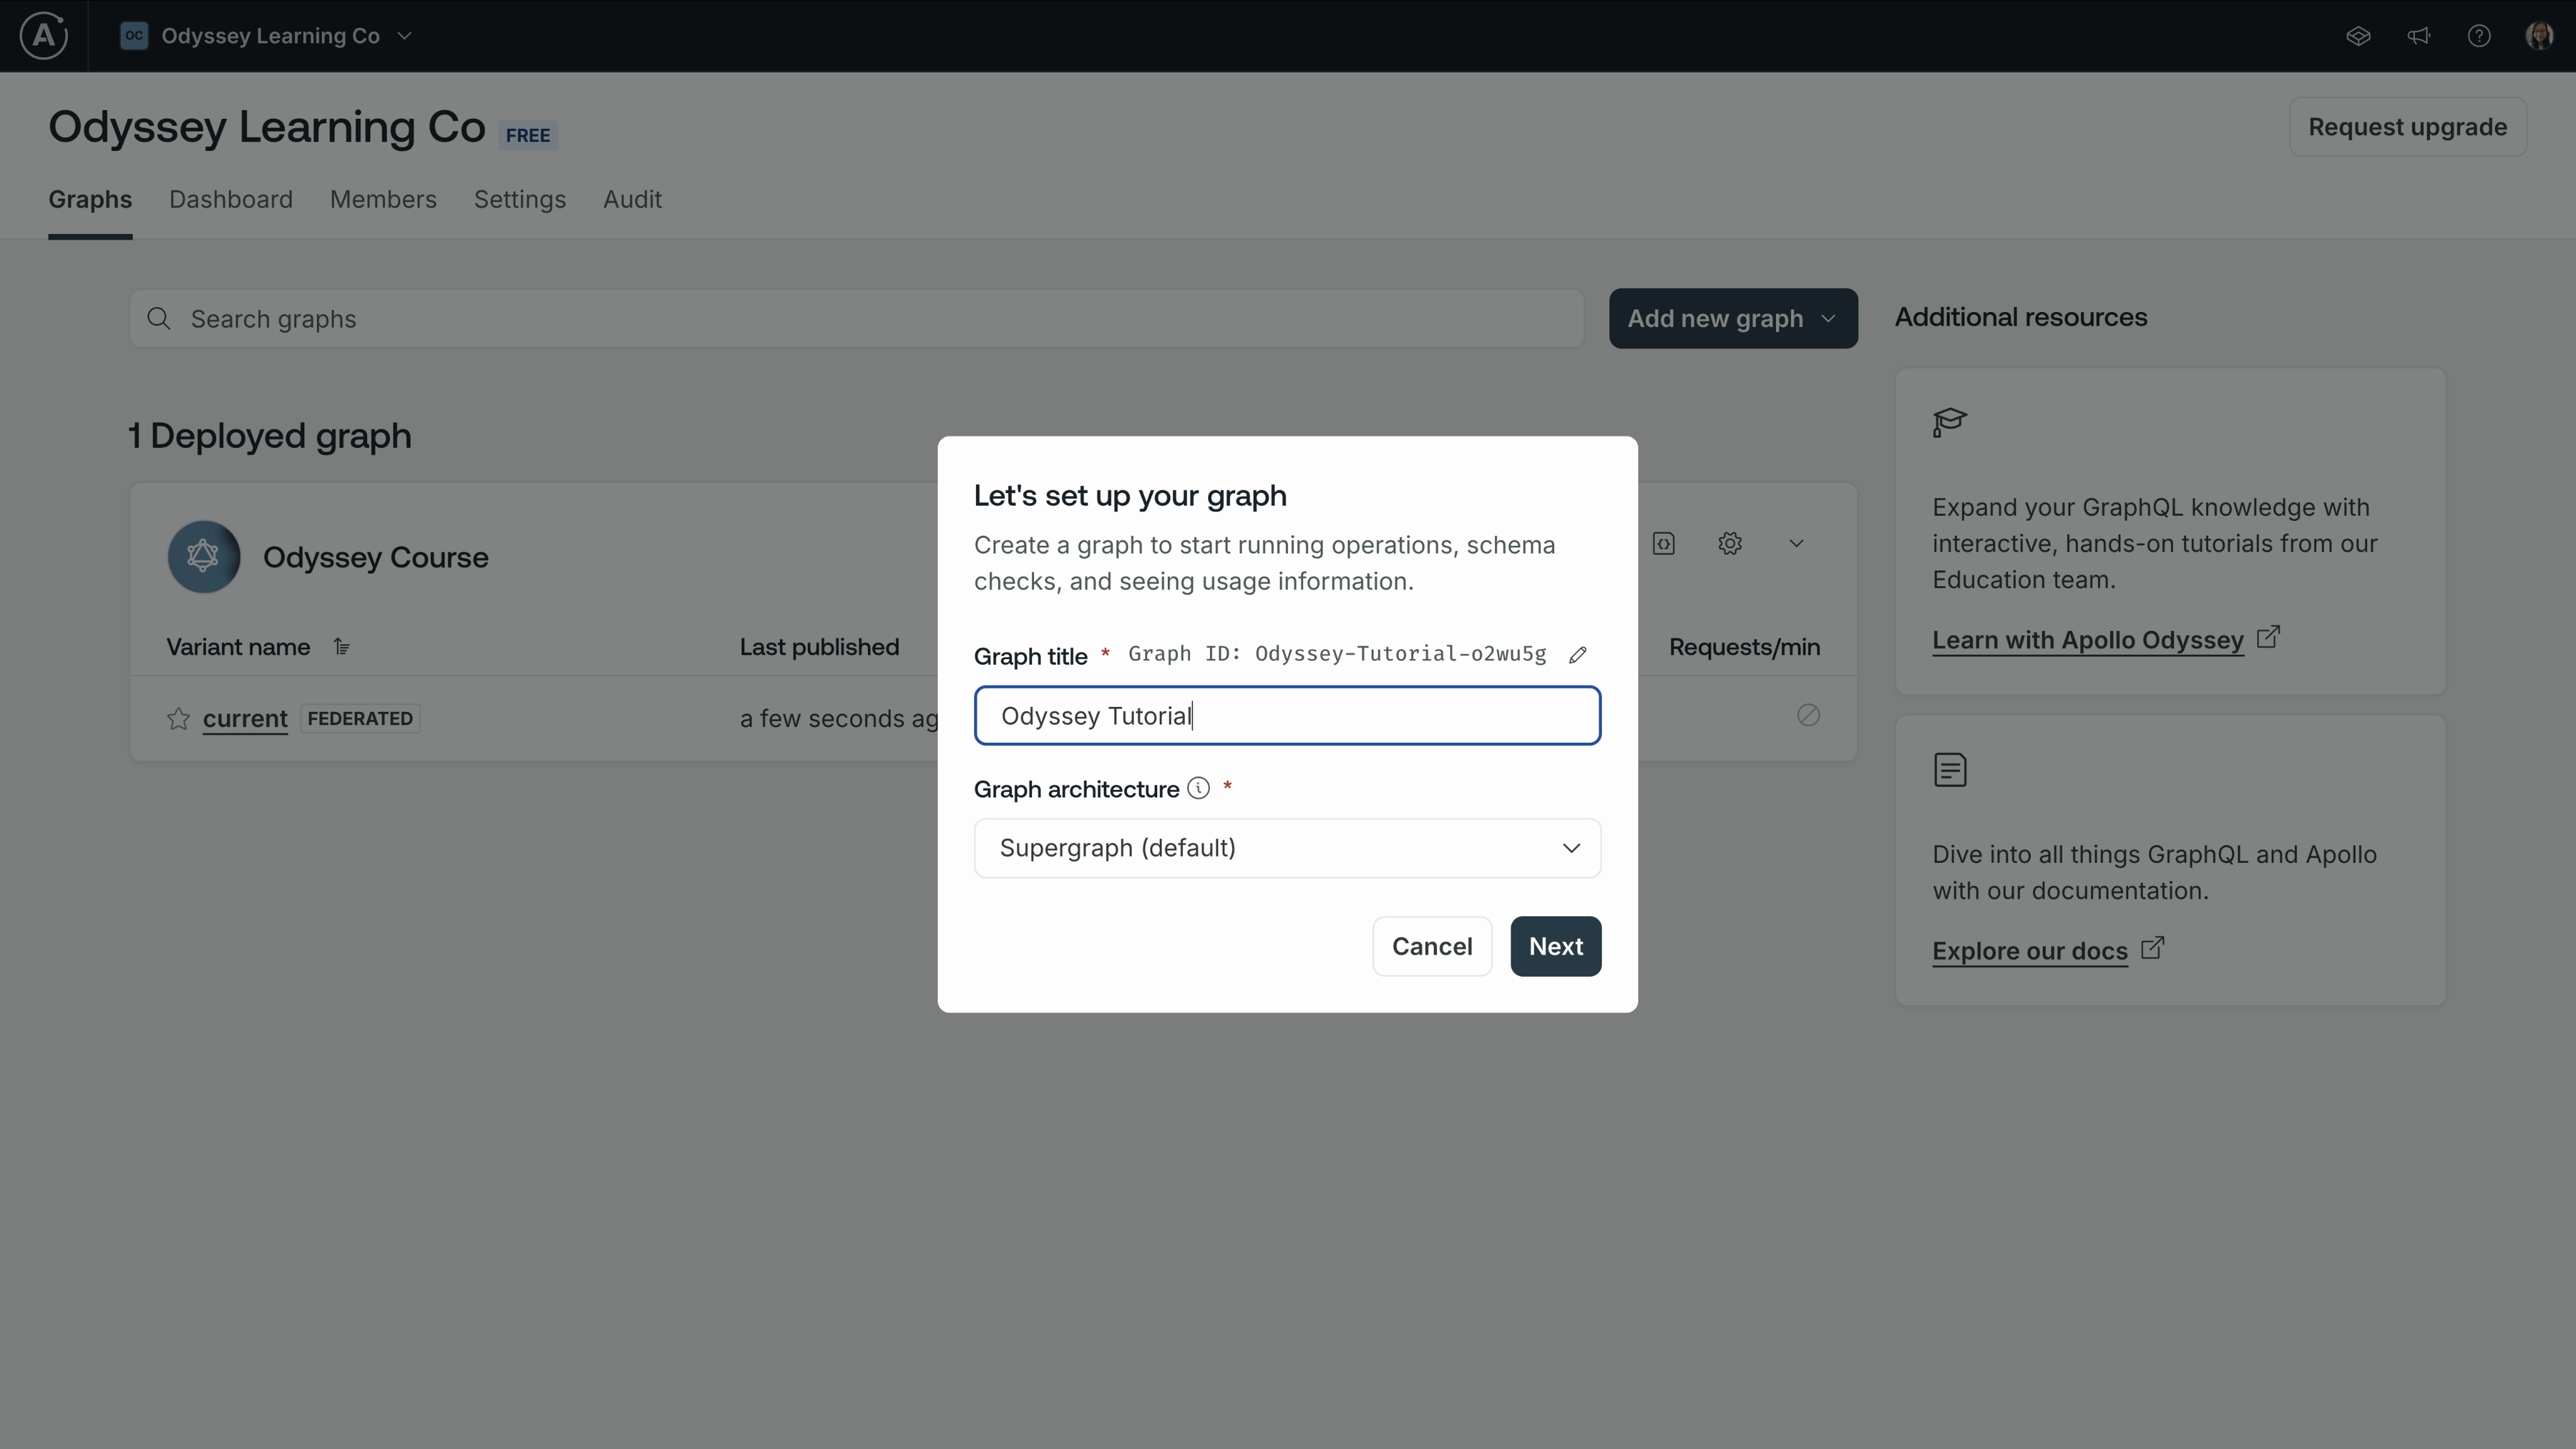The image size is (2576, 1449).
Task: Click the pencil icon to edit Graph ID
Action: 1578,655
